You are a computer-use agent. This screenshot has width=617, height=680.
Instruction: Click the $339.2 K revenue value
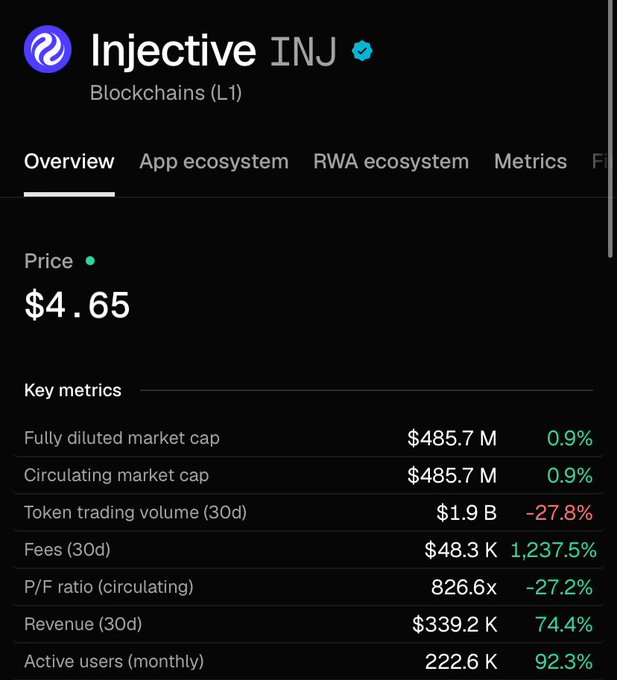pyautogui.click(x=454, y=624)
